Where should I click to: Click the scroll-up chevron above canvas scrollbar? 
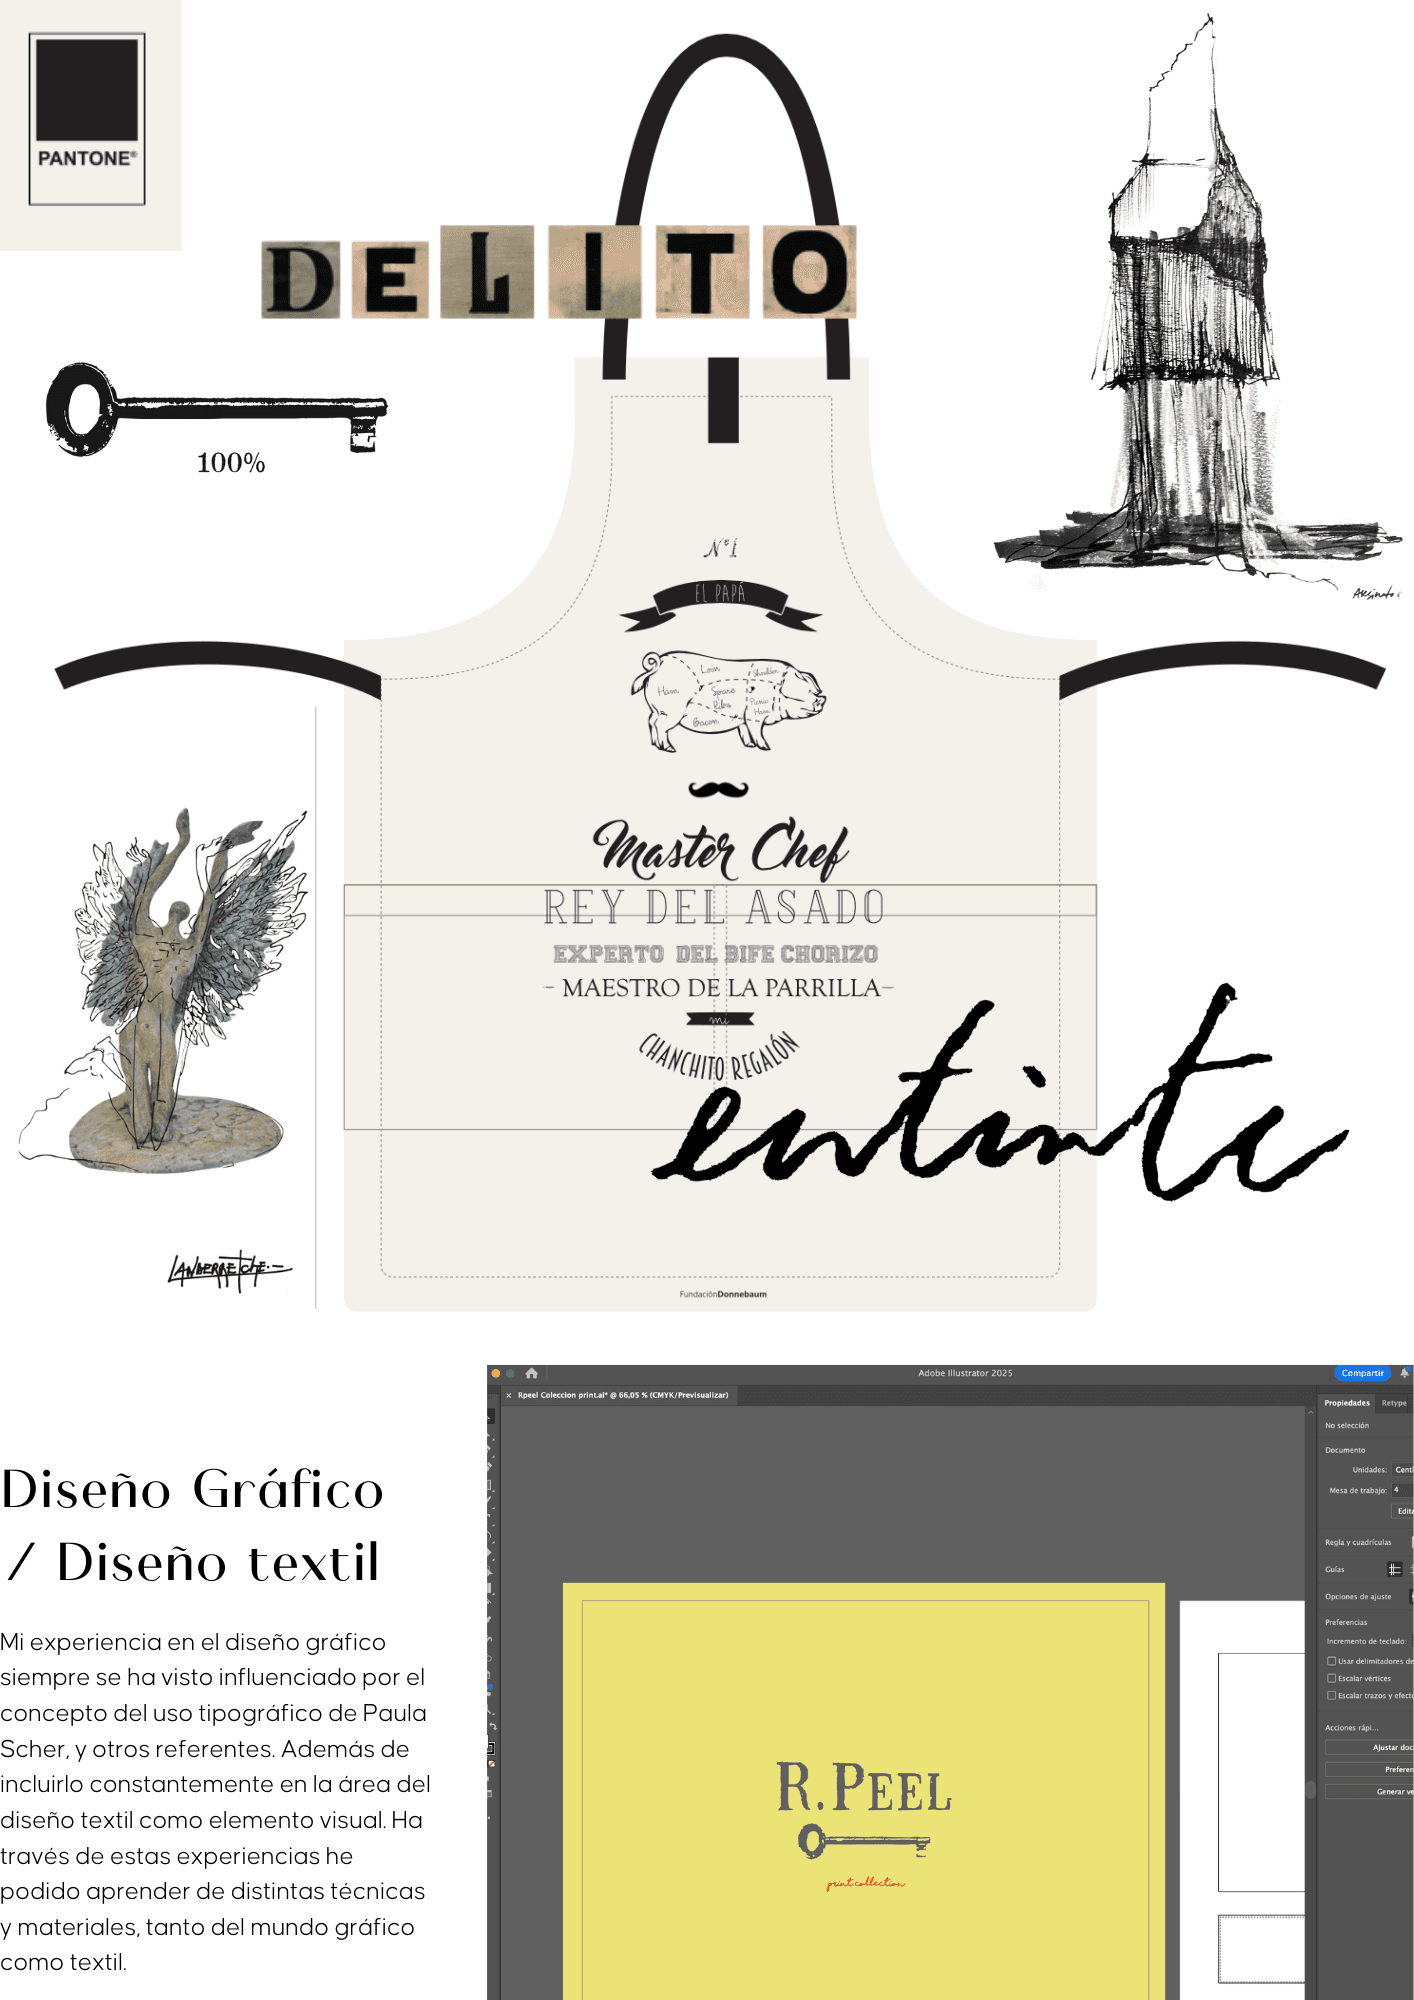[x=1310, y=1412]
